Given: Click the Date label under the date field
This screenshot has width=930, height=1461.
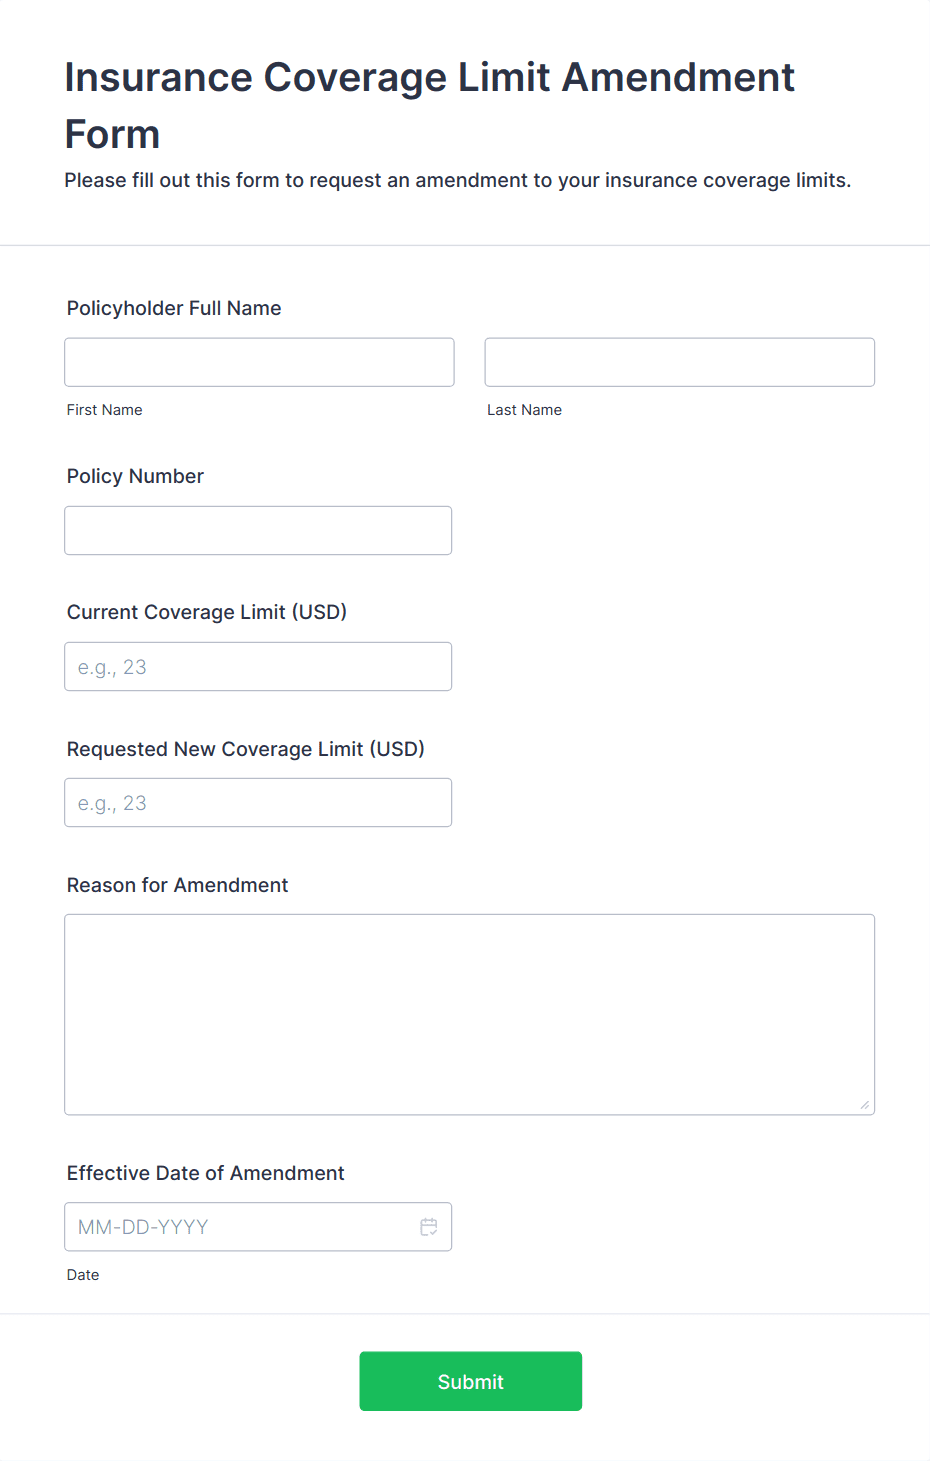Looking at the screenshot, I should pos(83,1274).
